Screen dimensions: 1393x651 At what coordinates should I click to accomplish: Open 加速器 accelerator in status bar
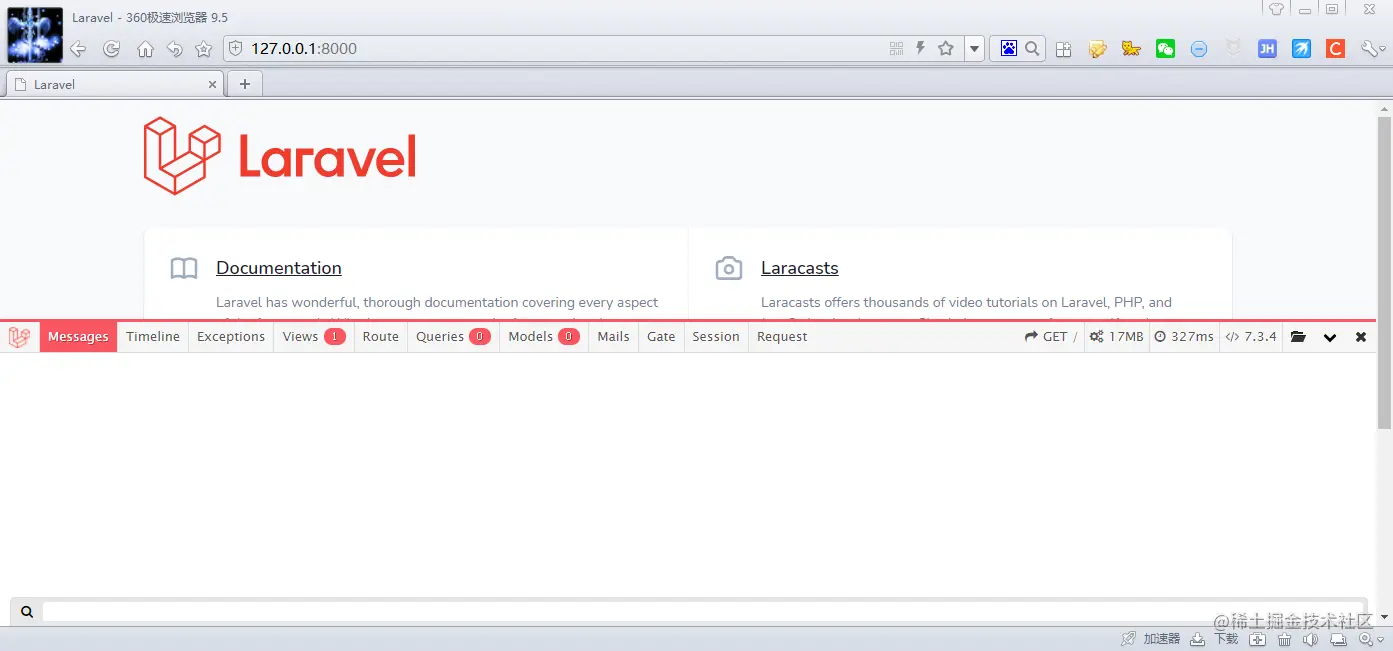(1151, 639)
